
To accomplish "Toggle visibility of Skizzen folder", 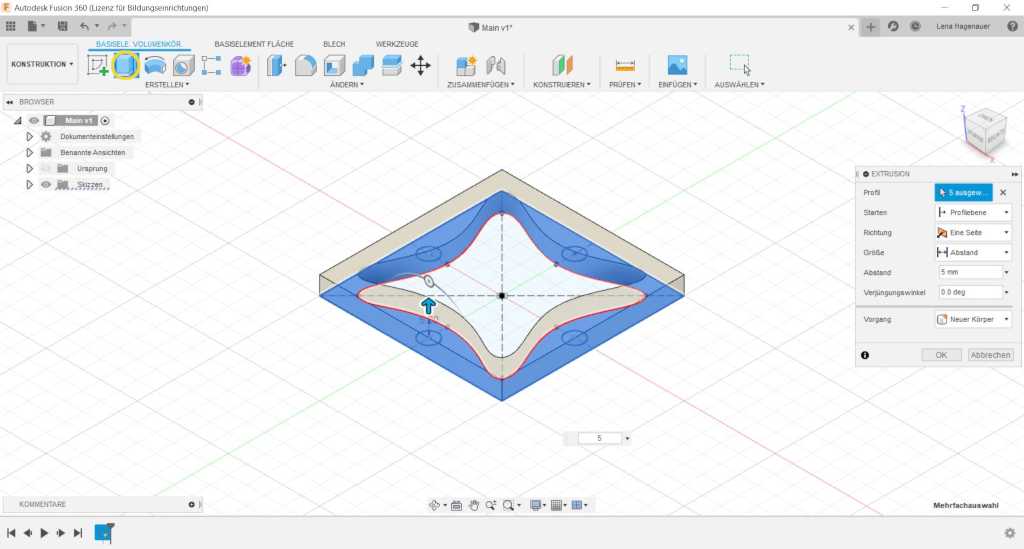I will pyautogui.click(x=46, y=185).
